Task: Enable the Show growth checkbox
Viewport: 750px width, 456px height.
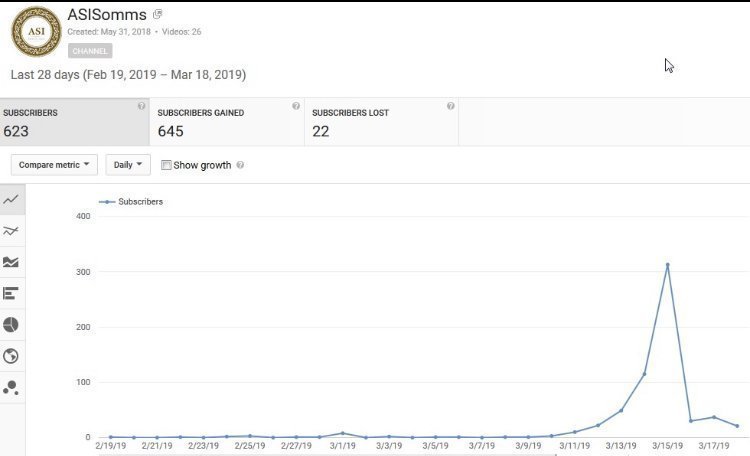Action: (166, 165)
